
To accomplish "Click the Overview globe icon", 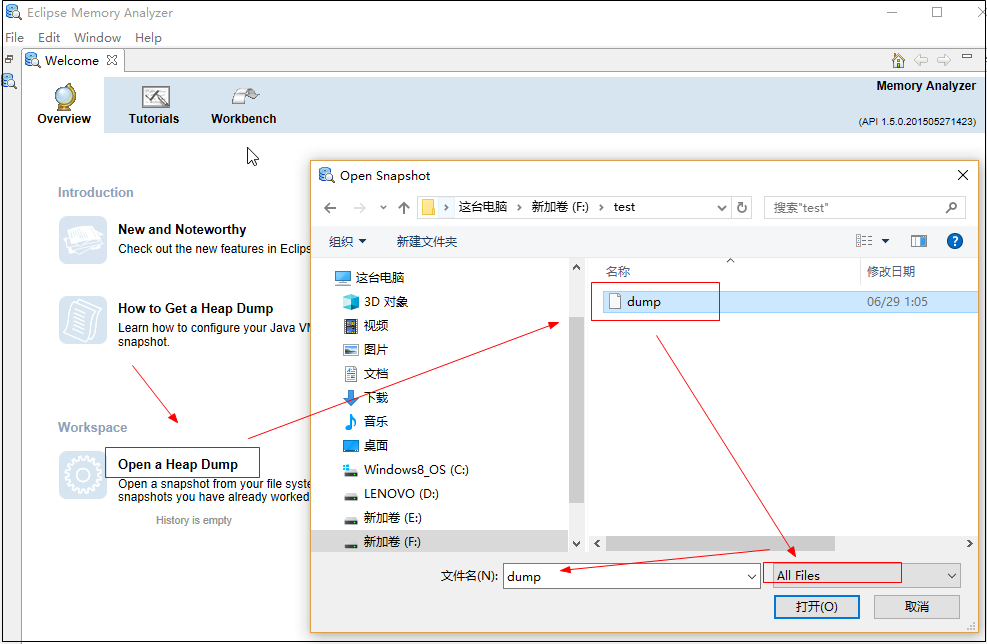I will 63,97.
